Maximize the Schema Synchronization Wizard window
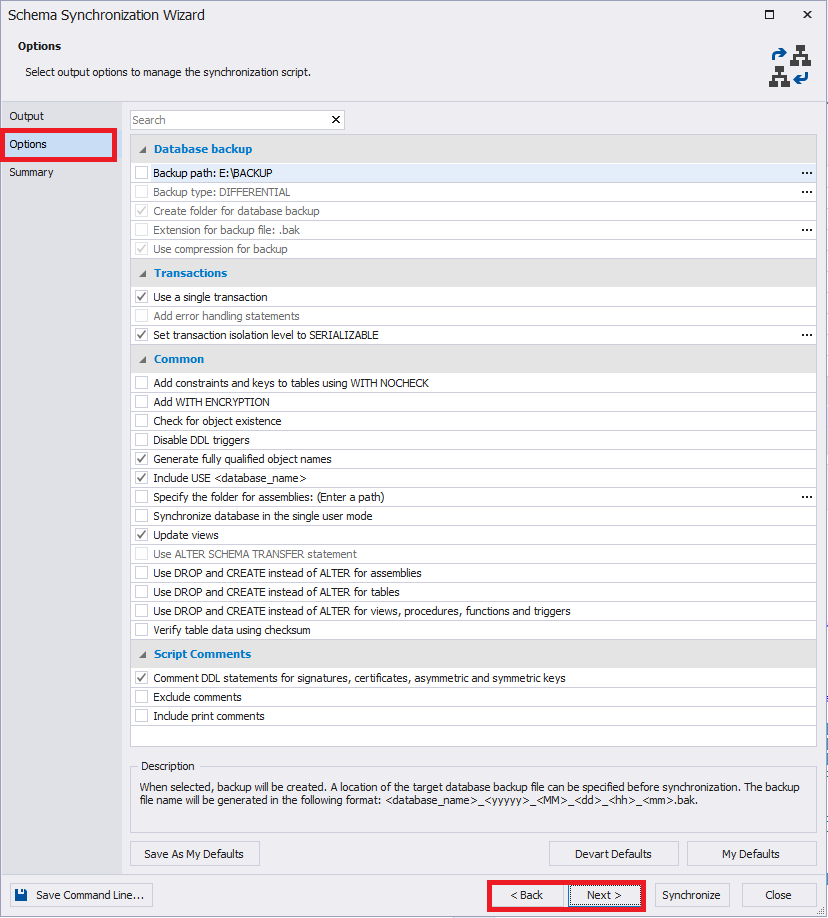828x918 pixels. coord(769,15)
